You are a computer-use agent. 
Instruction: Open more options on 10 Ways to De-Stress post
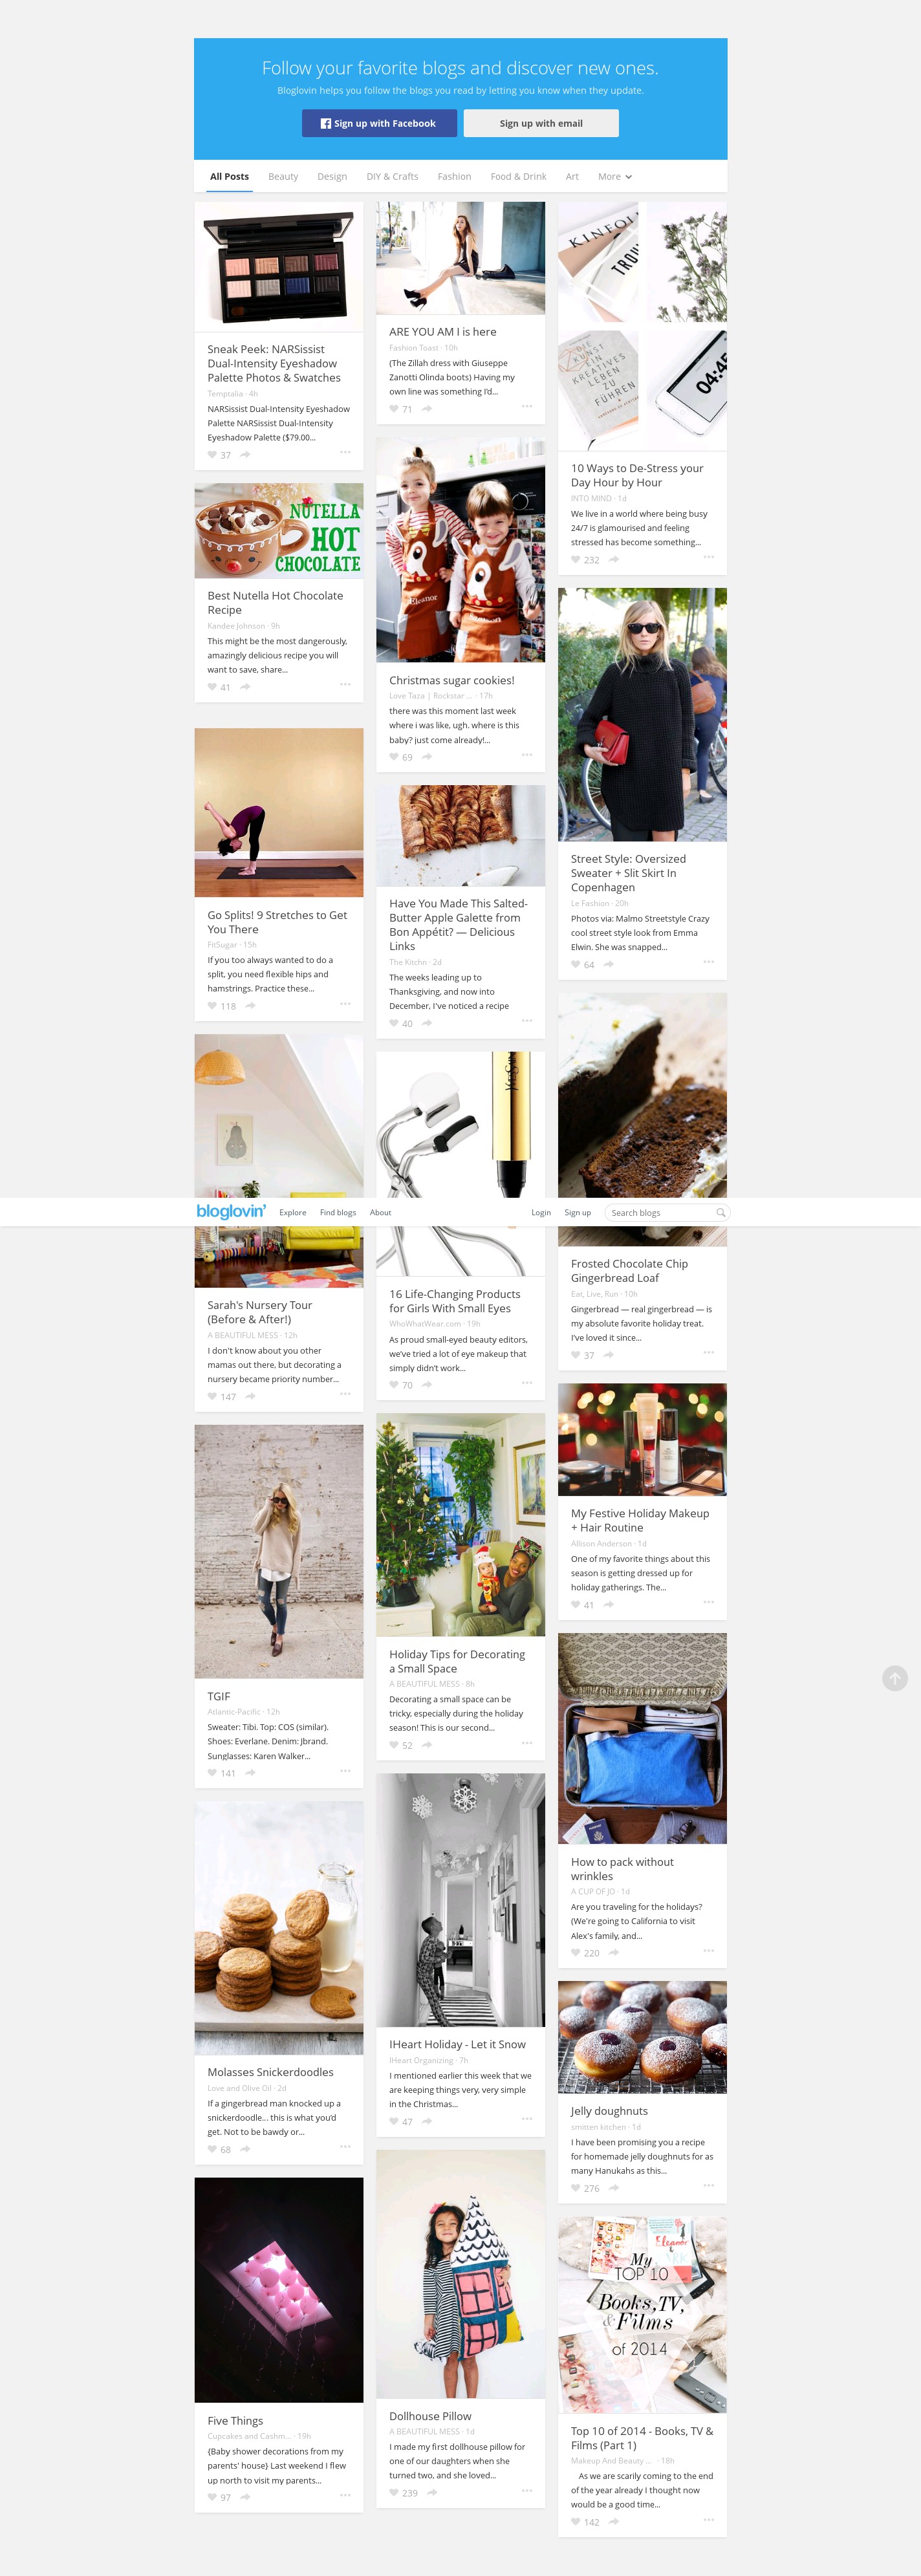tap(709, 557)
